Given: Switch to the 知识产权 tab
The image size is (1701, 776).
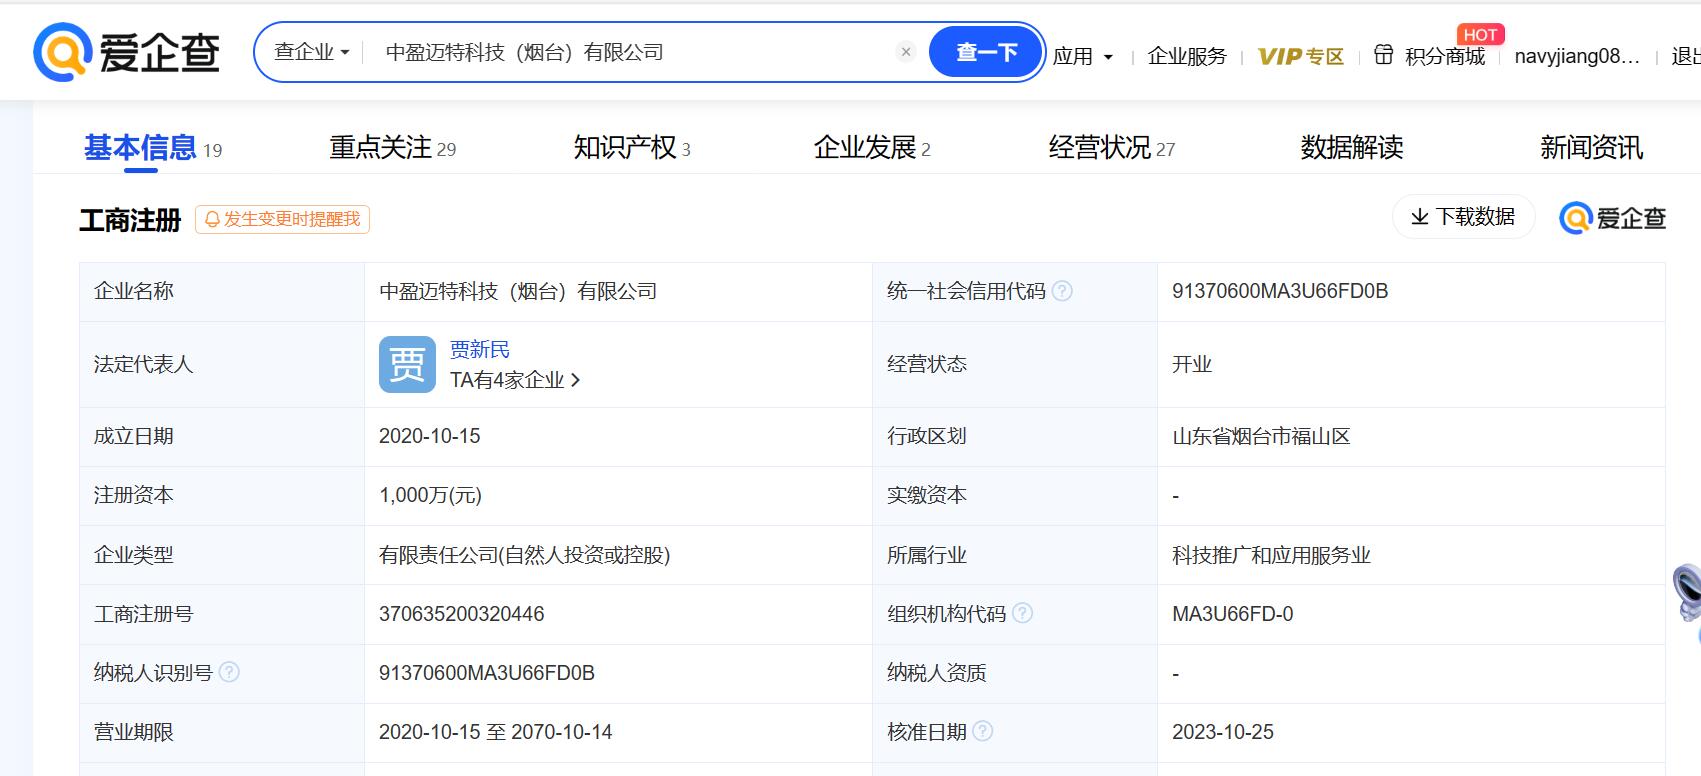Looking at the screenshot, I should coord(632,148).
